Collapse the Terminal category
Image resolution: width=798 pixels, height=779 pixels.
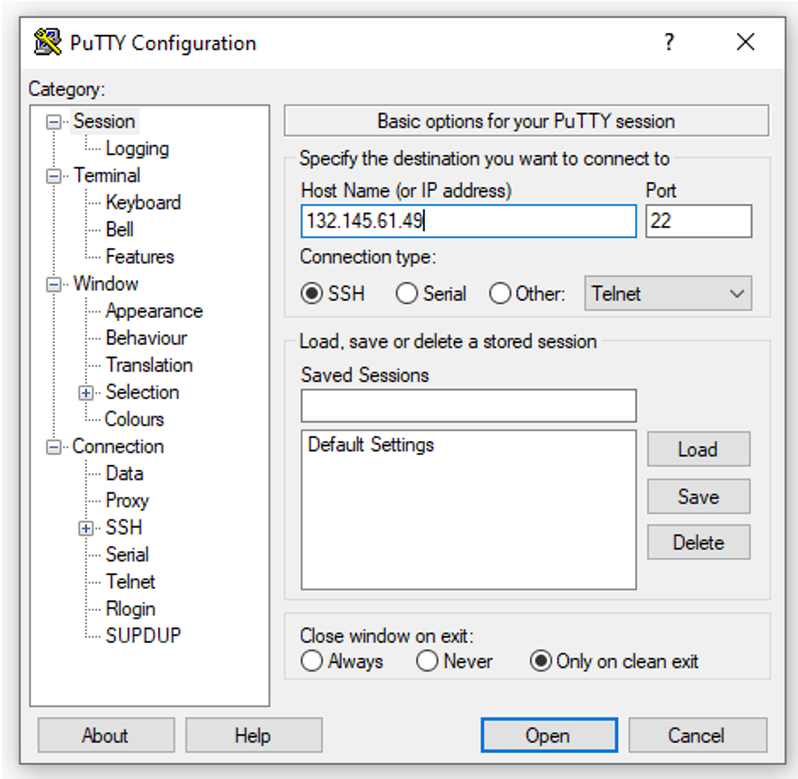(54, 176)
